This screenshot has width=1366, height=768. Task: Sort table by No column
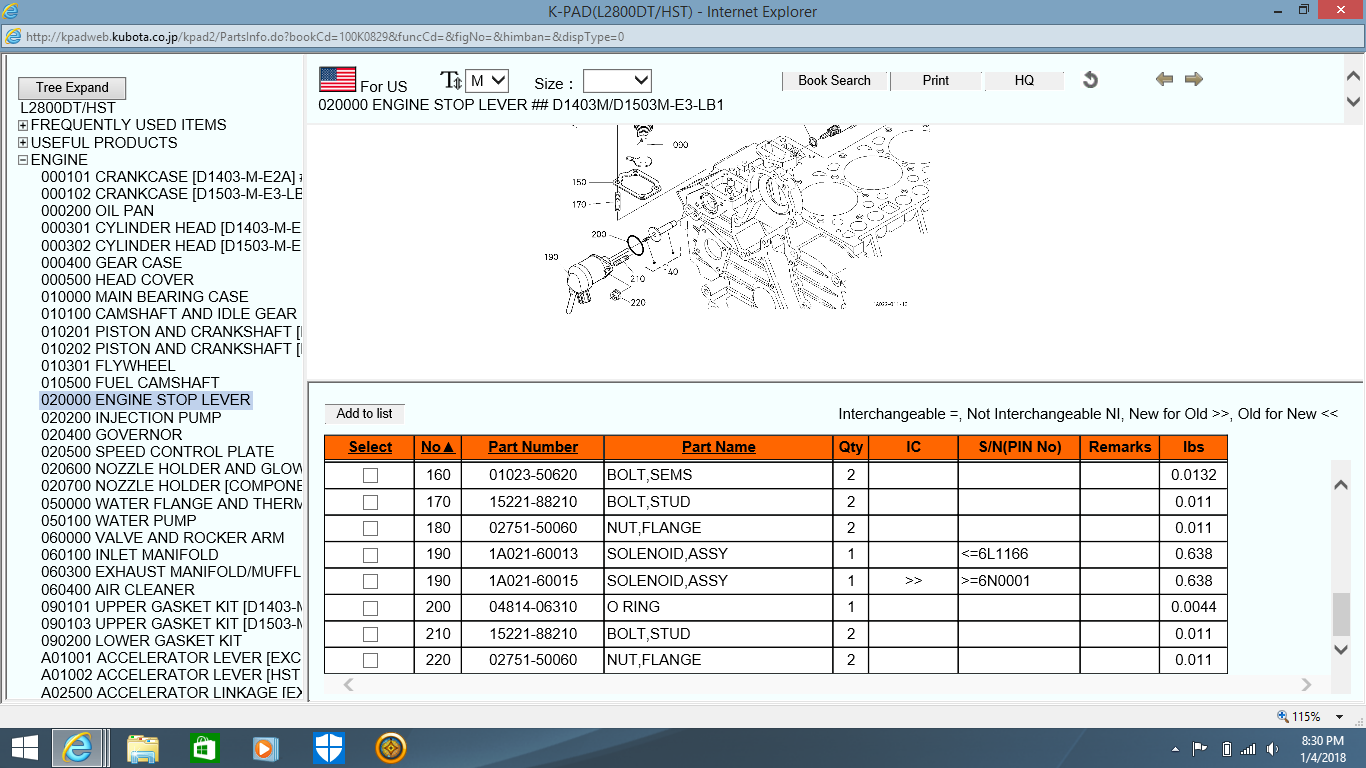pos(438,447)
